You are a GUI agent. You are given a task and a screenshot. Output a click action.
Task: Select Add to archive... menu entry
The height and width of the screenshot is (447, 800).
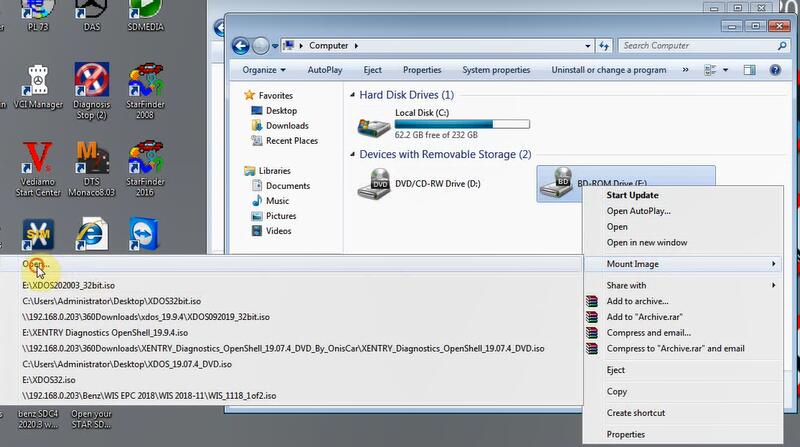tap(683, 301)
